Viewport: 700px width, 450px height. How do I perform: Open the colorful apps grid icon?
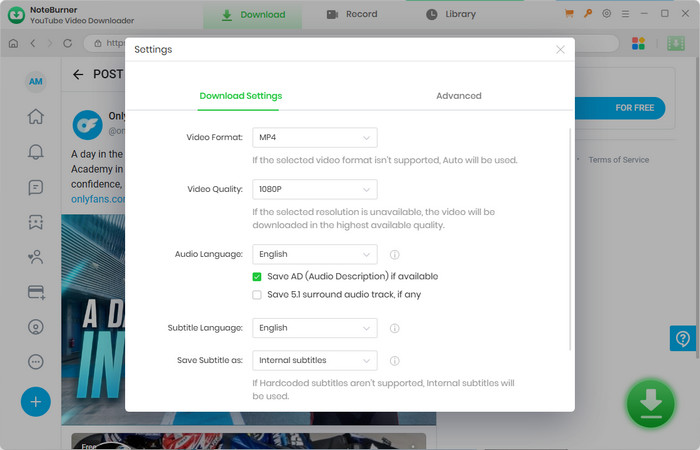click(638, 43)
